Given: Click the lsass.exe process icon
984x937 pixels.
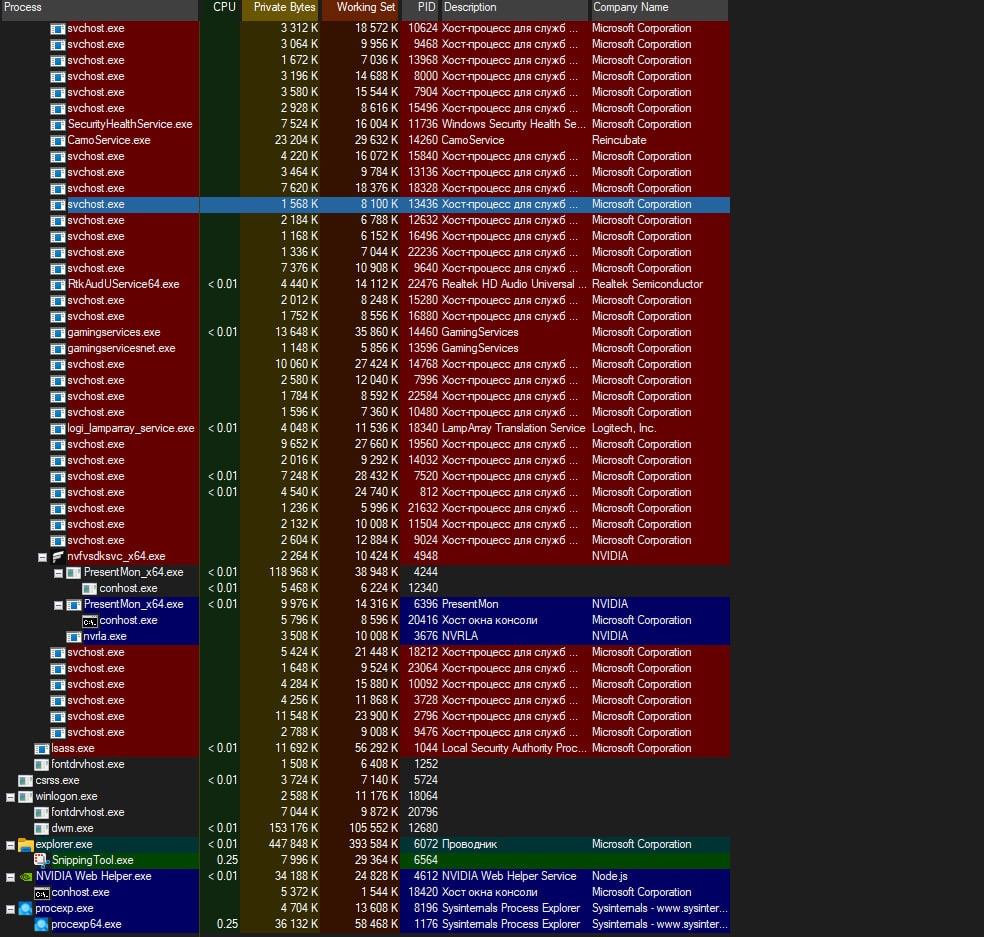Looking at the screenshot, I should click(x=42, y=749).
